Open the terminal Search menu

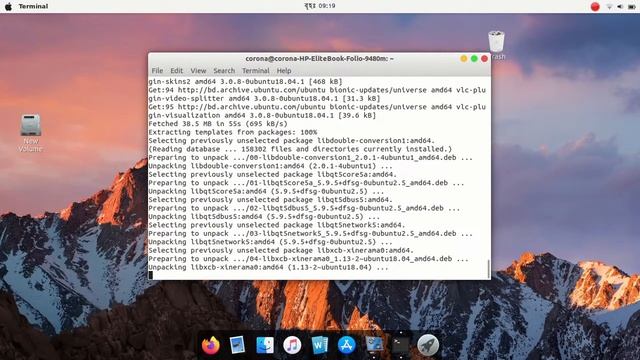224,71
